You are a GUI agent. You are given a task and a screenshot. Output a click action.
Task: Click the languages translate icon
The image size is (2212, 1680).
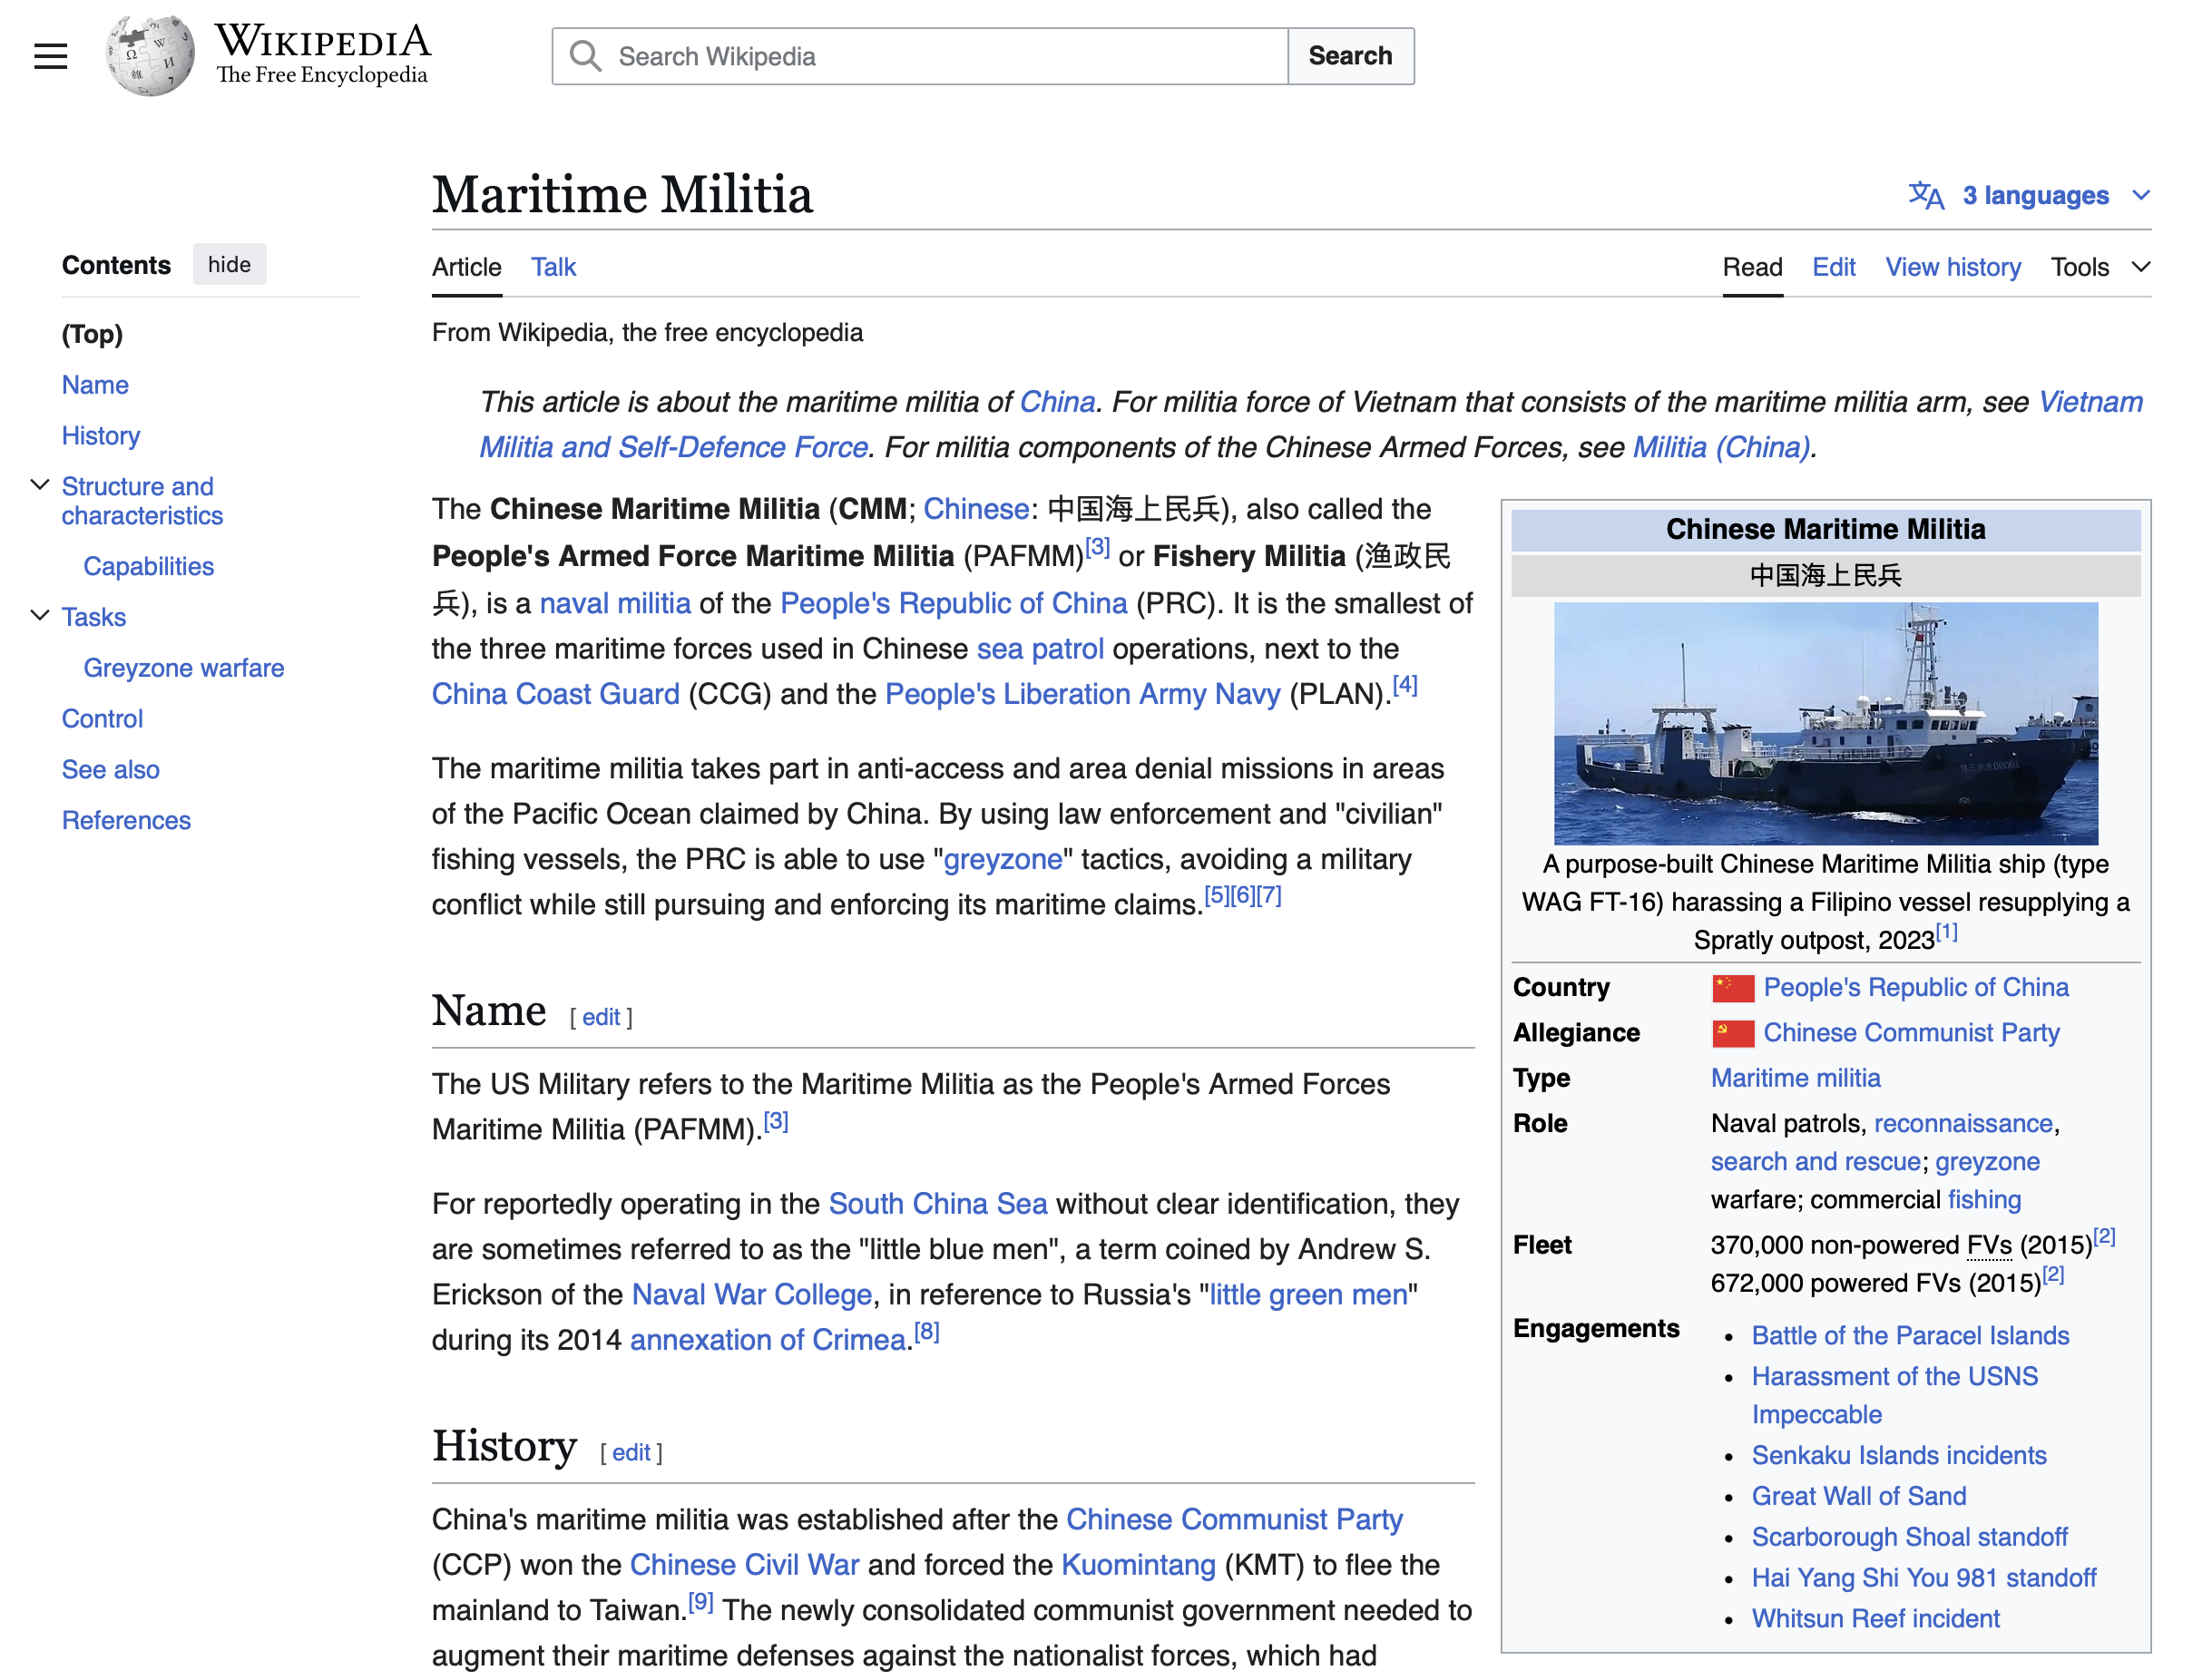pyautogui.click(x=1926, y=195)
